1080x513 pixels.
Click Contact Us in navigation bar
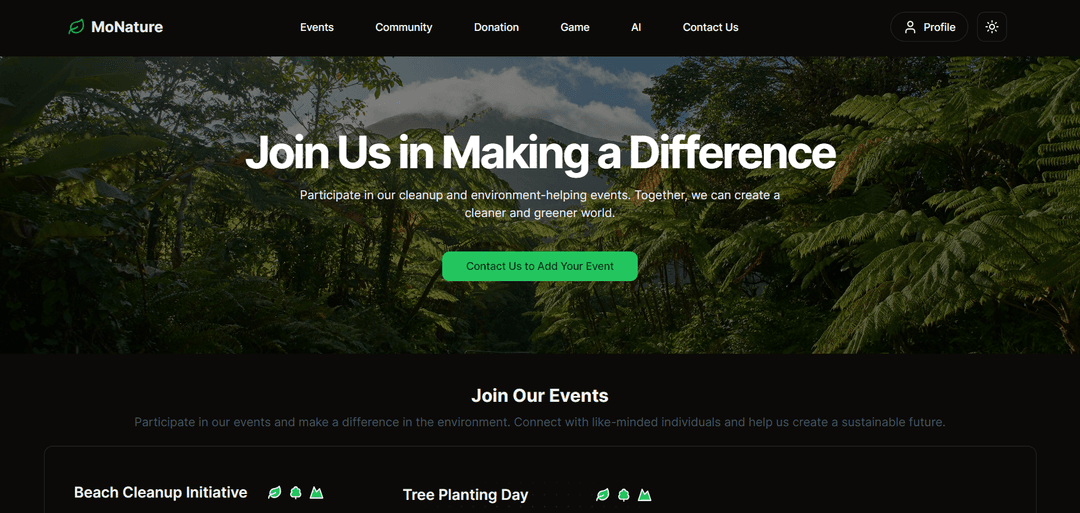coord(710,28)
